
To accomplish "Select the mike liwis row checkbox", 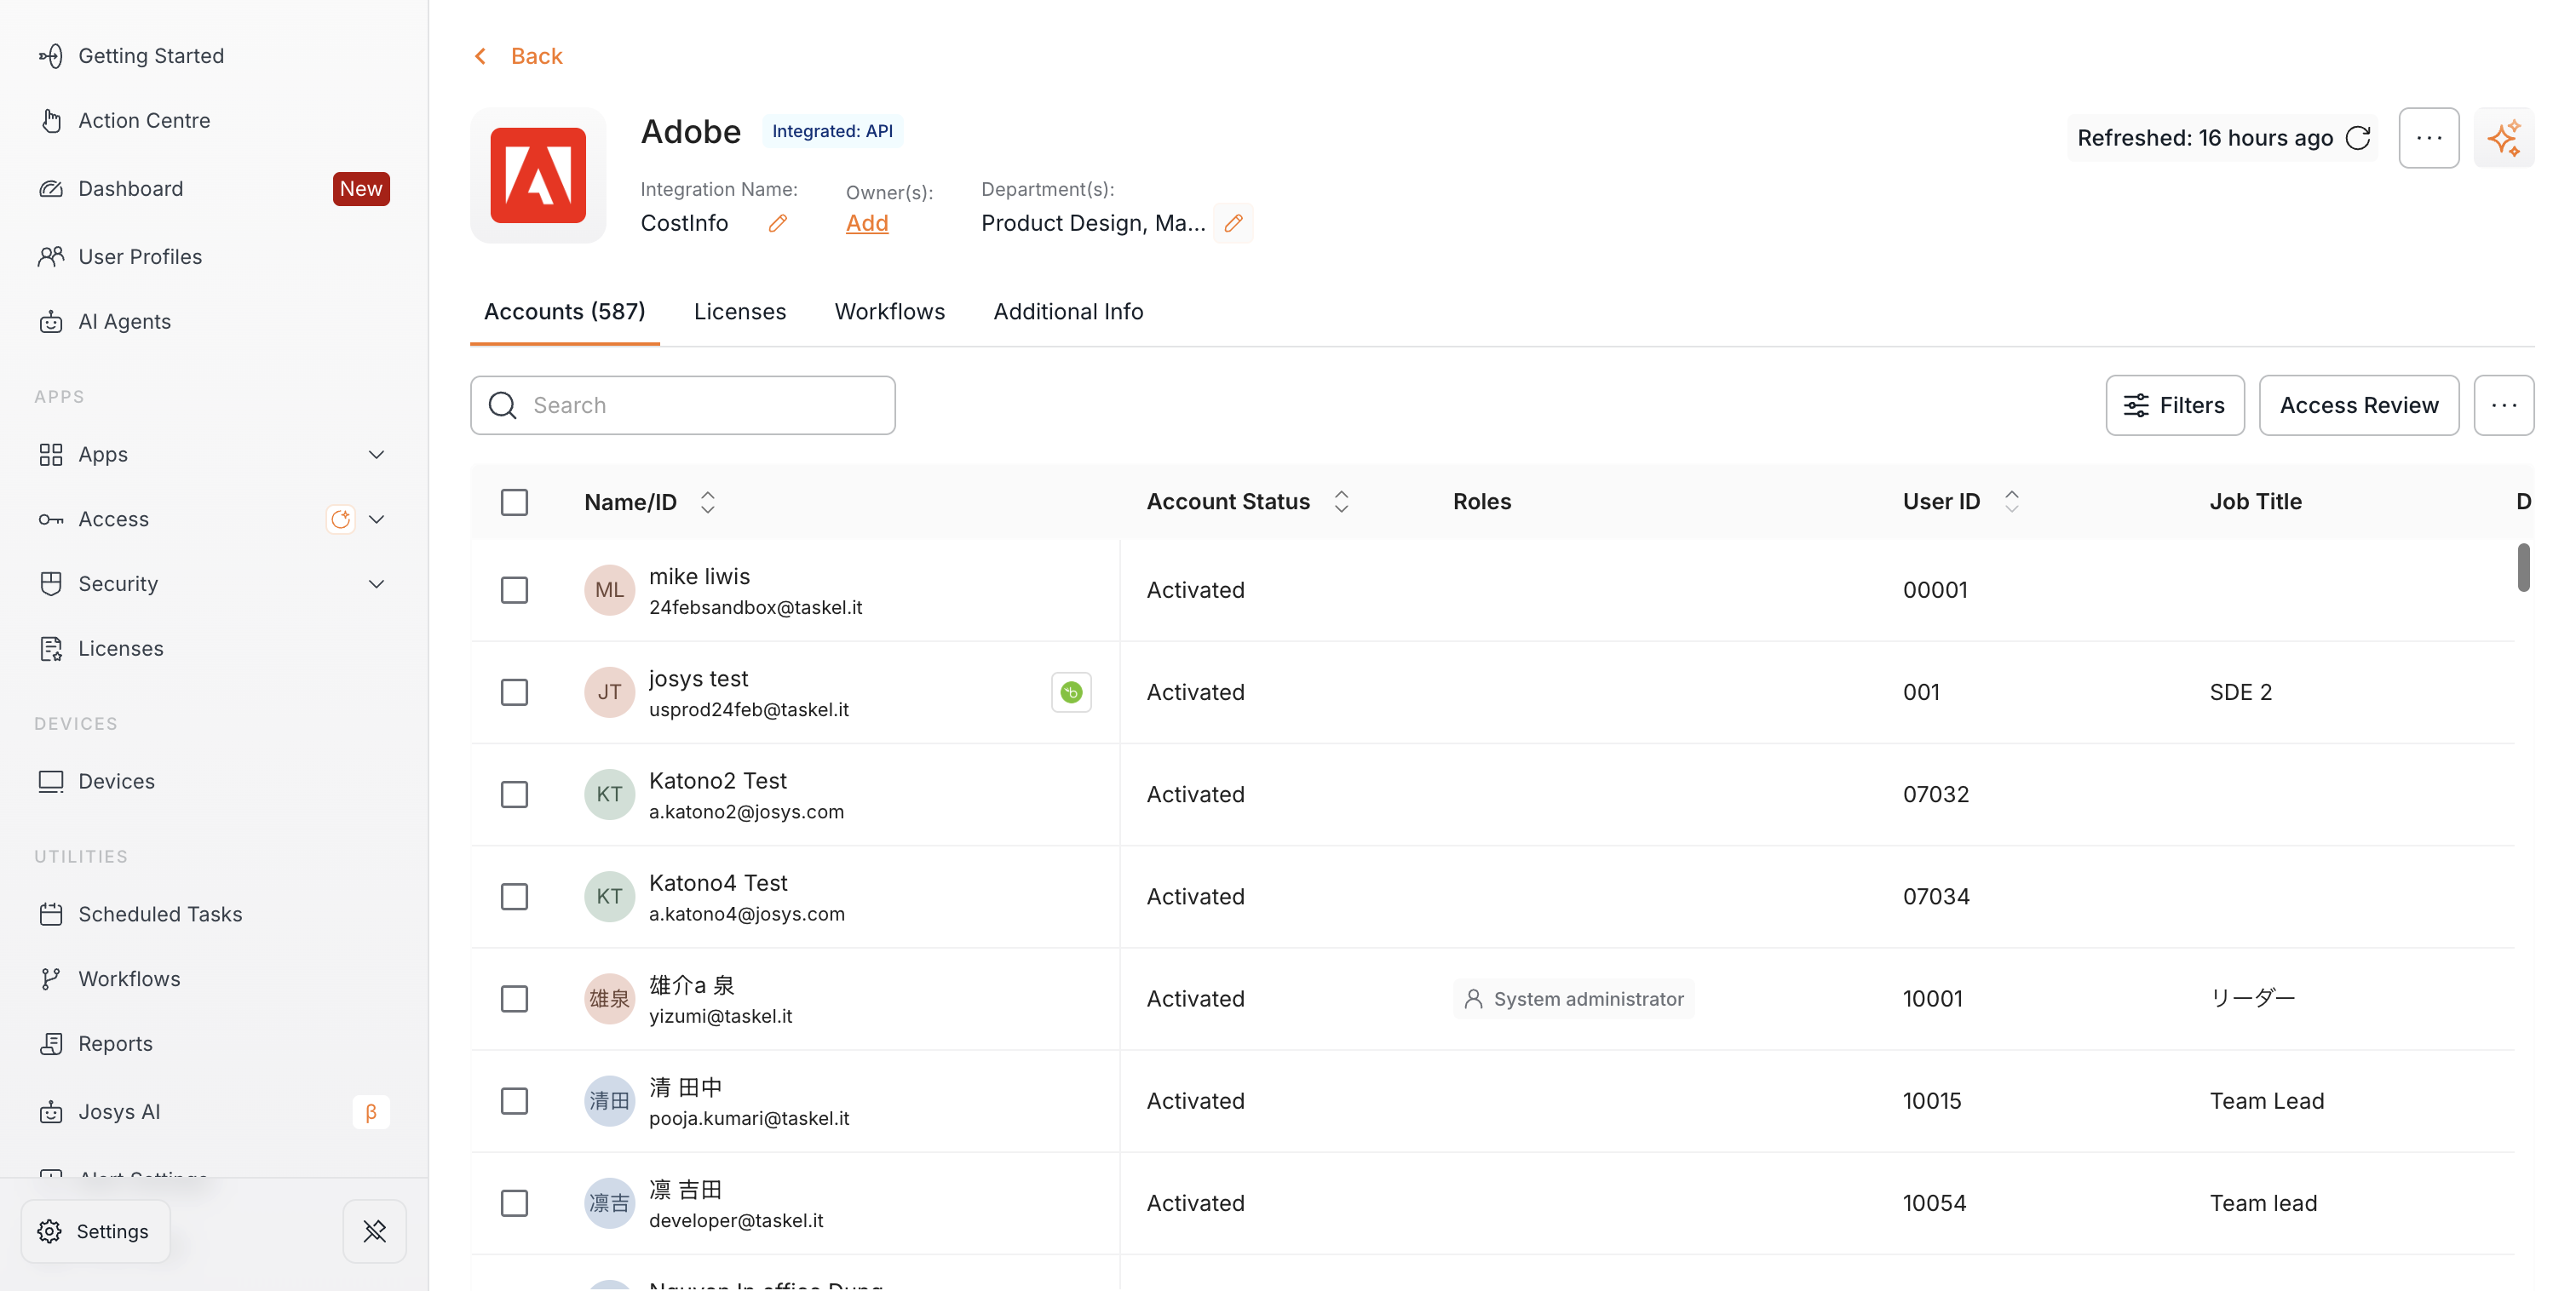I will (514, 590).
